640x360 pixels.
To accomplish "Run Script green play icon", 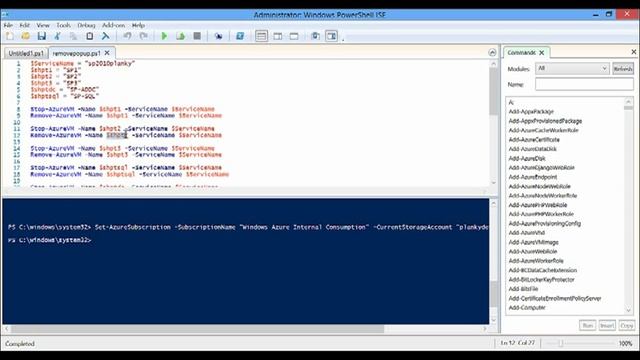I will [164, 36].
